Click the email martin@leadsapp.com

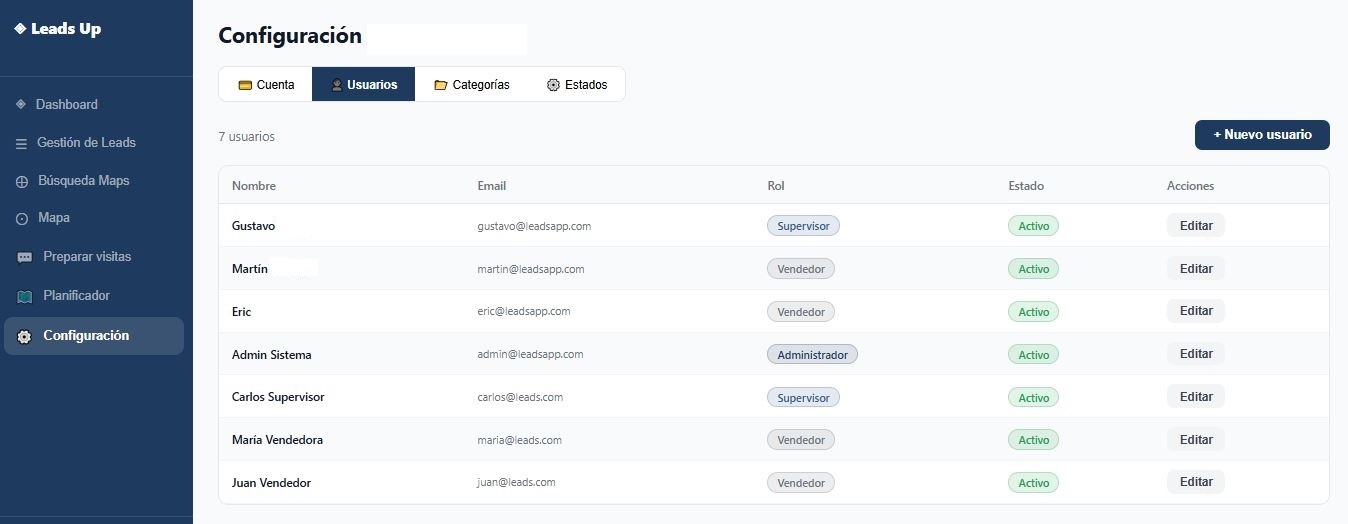pyautogui.click(x=531, y=269)
